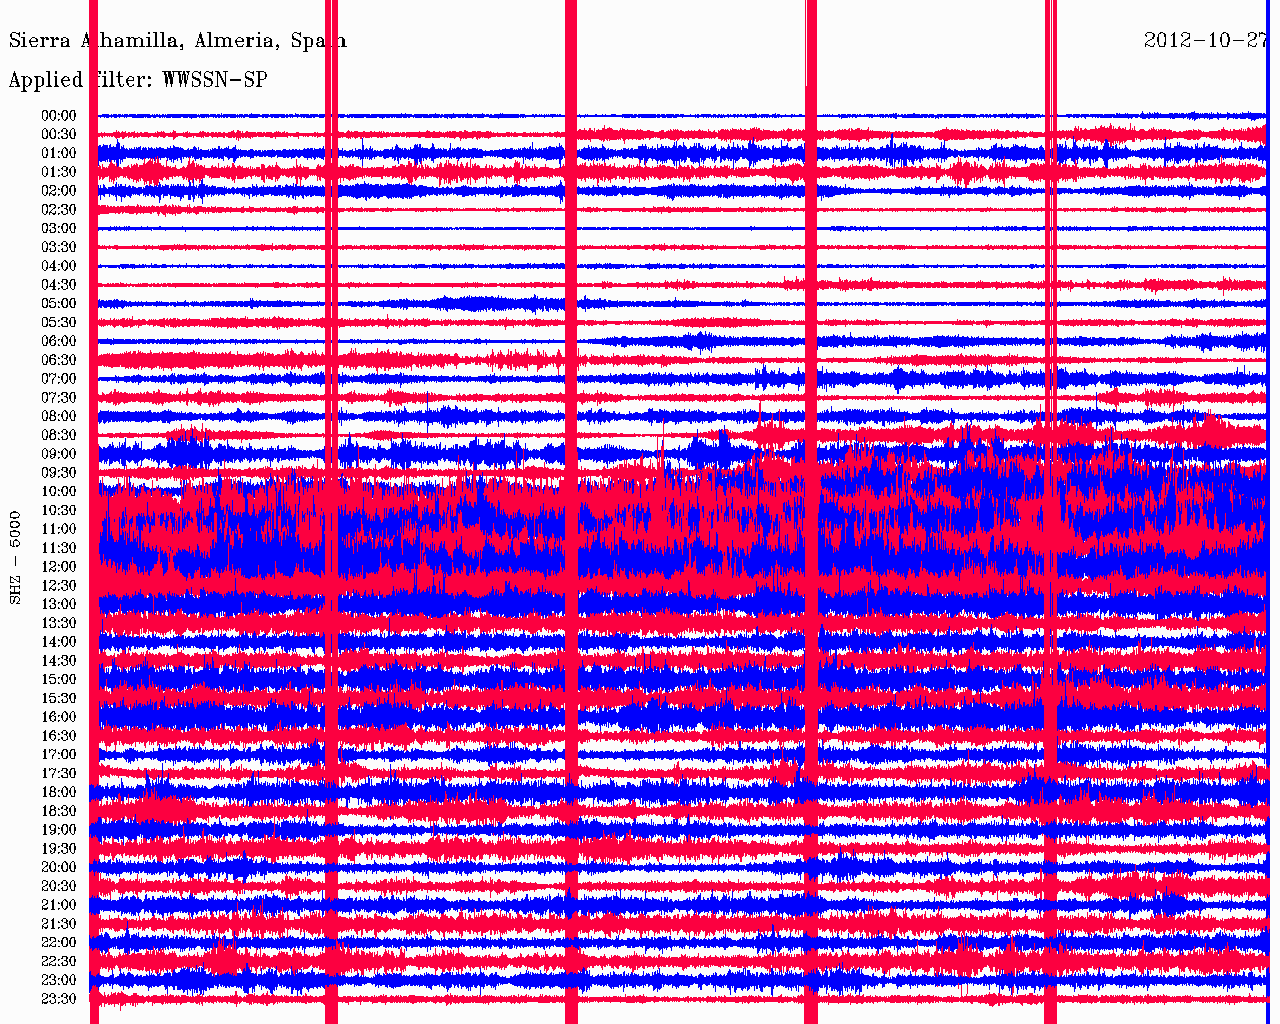Click the 01:00 time label

[59, 154]
